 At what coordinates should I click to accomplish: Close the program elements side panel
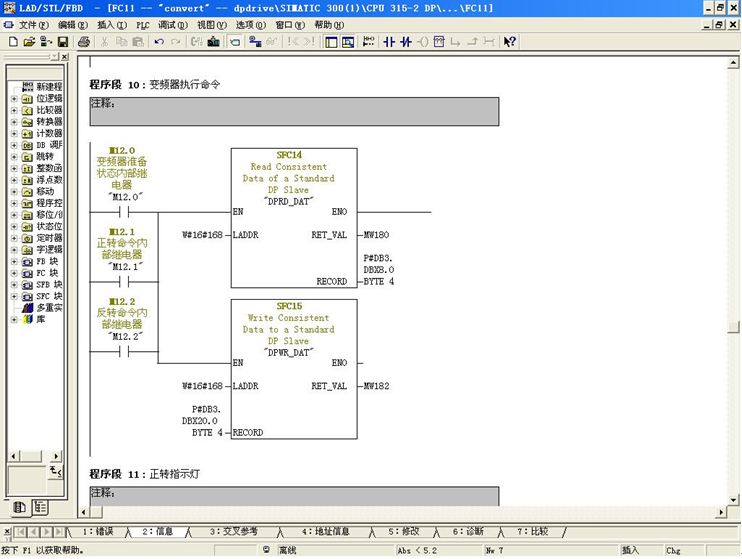(x=65, y=58)
